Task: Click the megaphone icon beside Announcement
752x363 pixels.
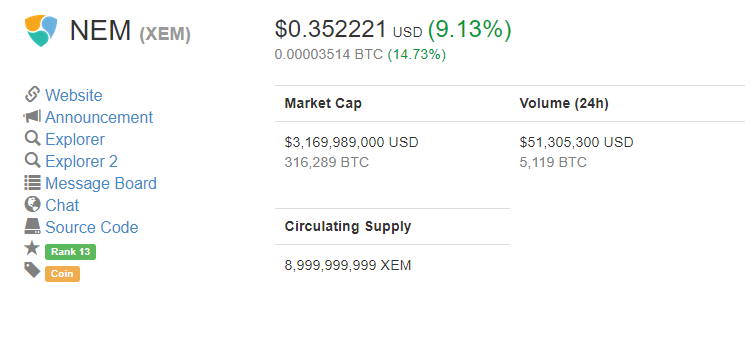Action: [32, 116]
